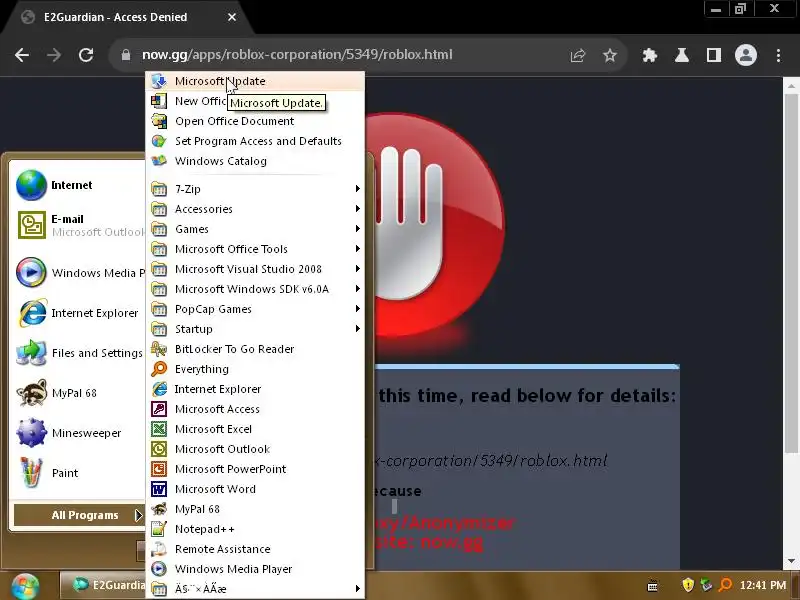Open the Extensions puzzle icon
The width and height of the screenshot is (800, 600).
pos(649,55)
